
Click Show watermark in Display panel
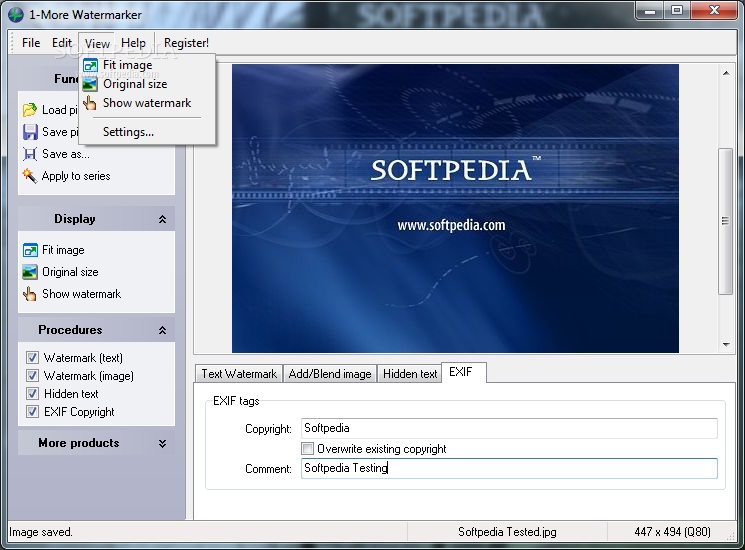[x=82, y=294]
